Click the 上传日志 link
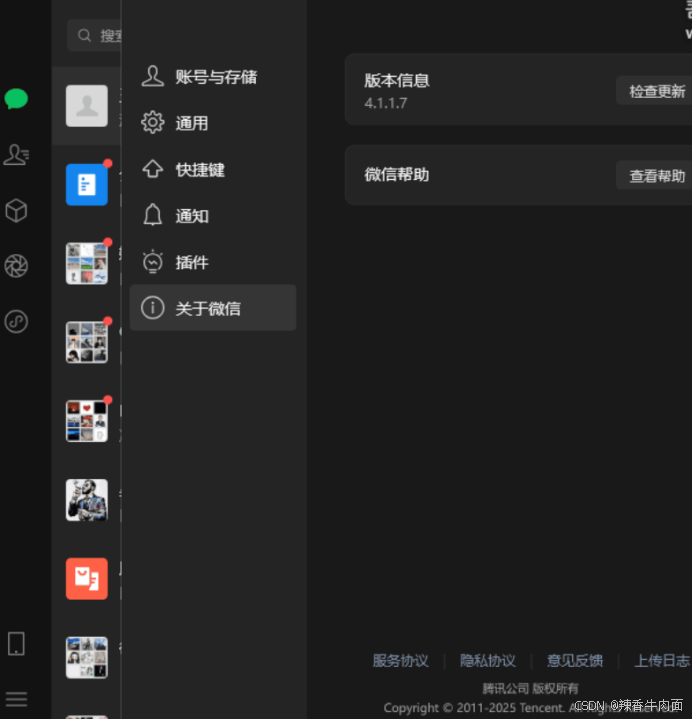The width and height of the screenshot is (692, 720). (x=662, y=661)
